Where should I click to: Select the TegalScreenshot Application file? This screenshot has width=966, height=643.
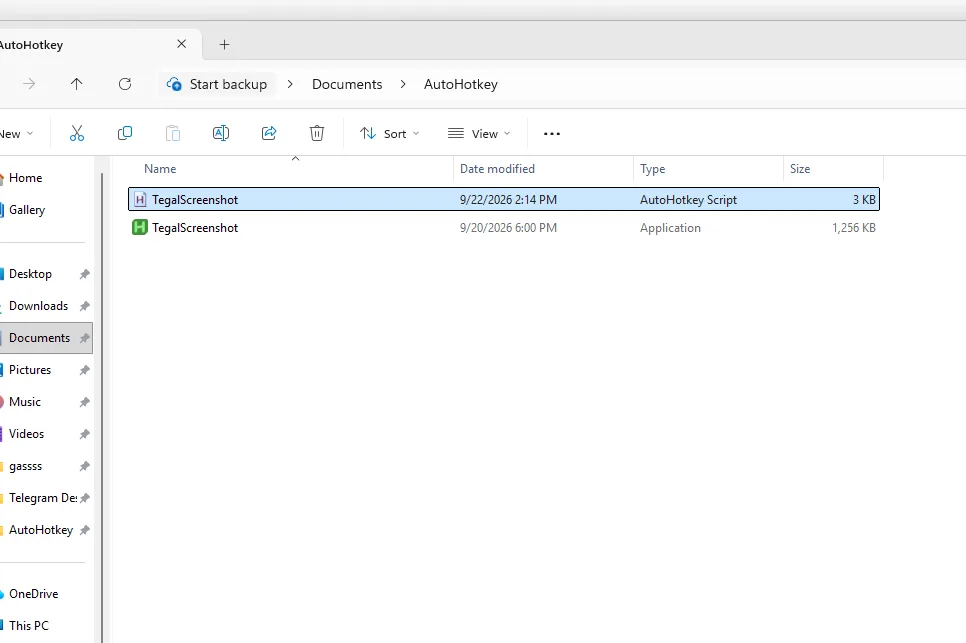pyautogui.click(x=503, y=228)
